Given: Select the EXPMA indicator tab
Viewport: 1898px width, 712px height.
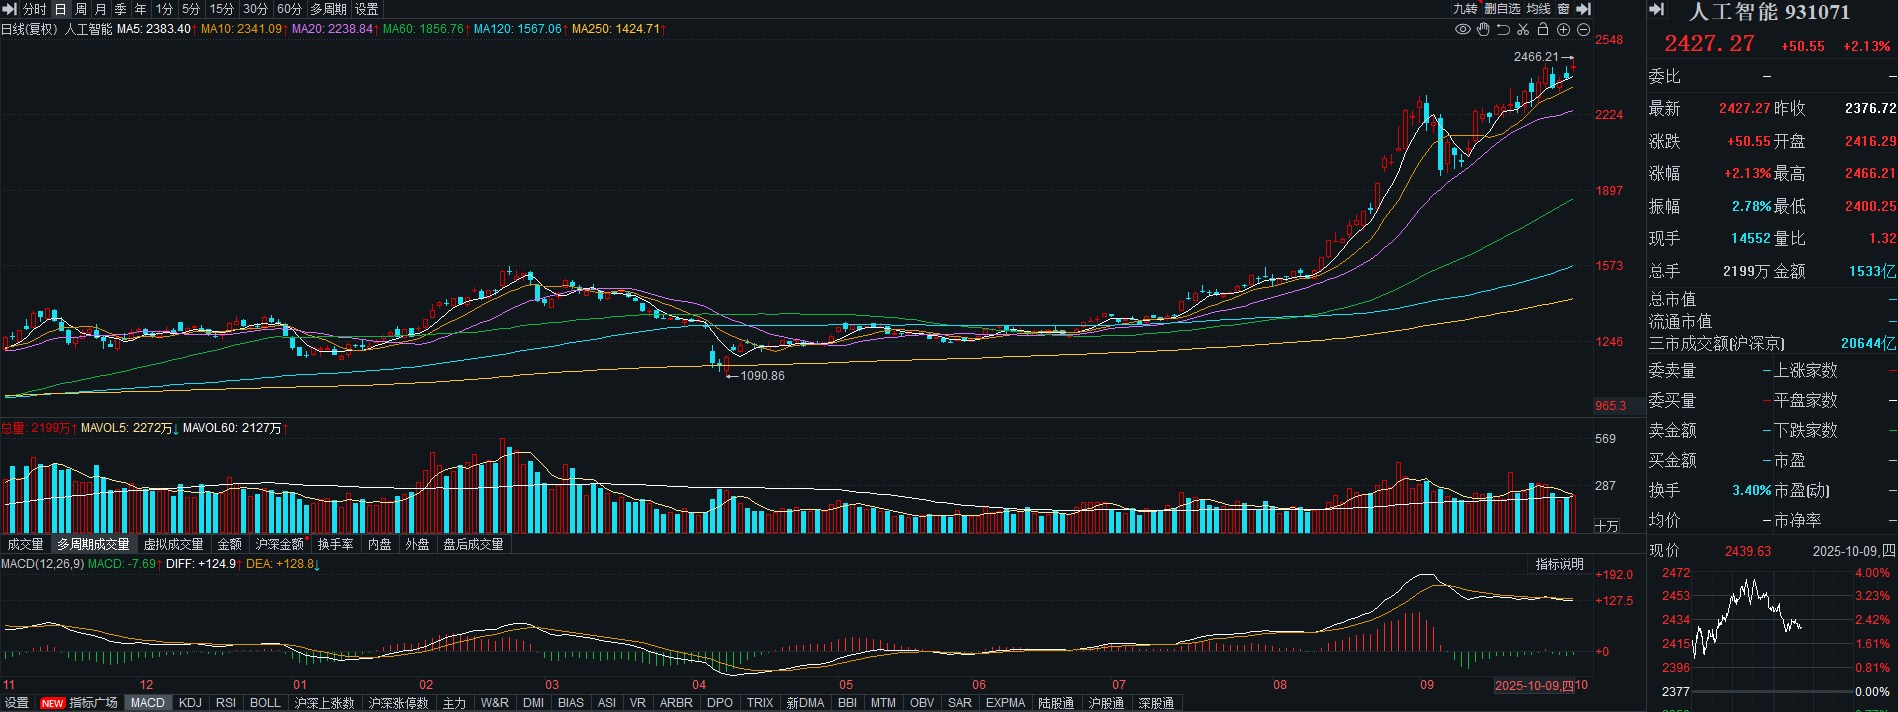Looking at the screenshot, I should coord(1006,703).
